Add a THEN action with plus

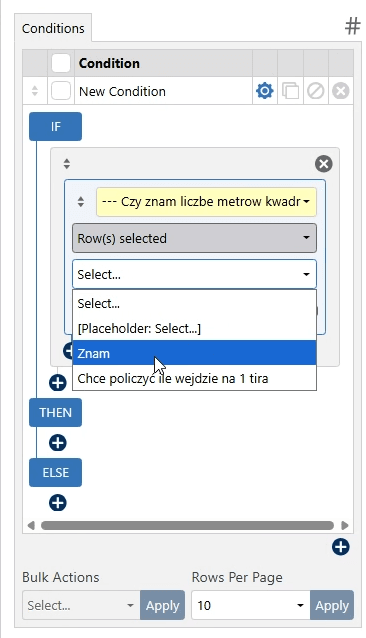coord(58,443)
